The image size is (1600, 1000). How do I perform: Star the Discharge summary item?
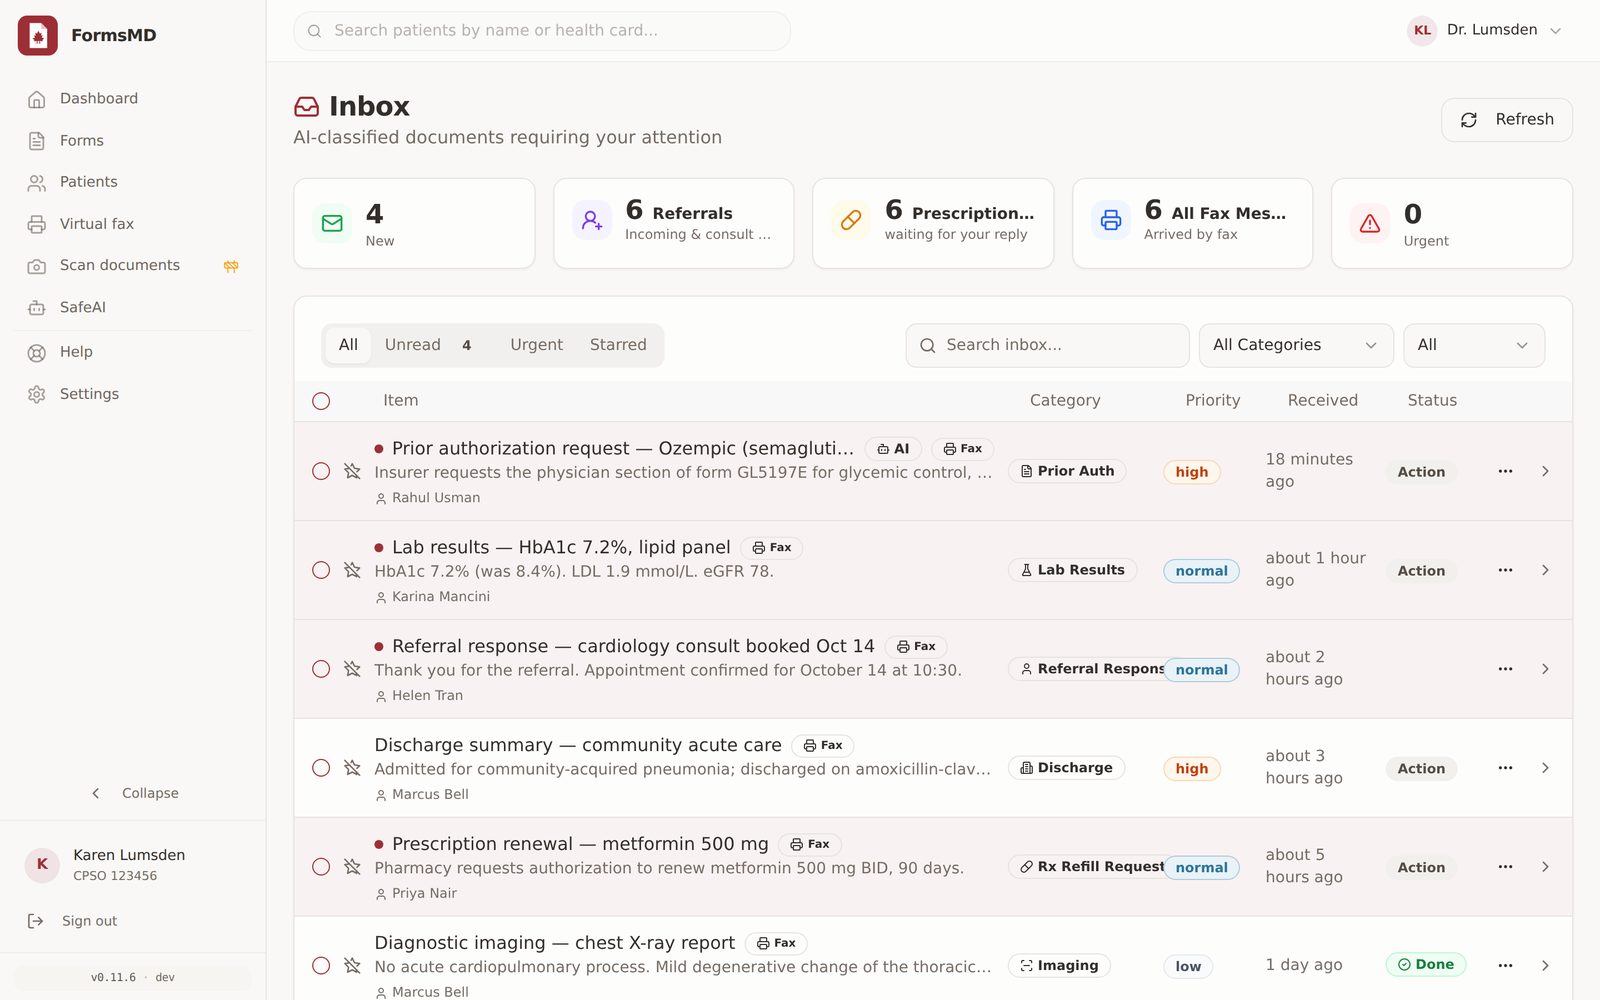pyautogui.click(x=352, y=768)
